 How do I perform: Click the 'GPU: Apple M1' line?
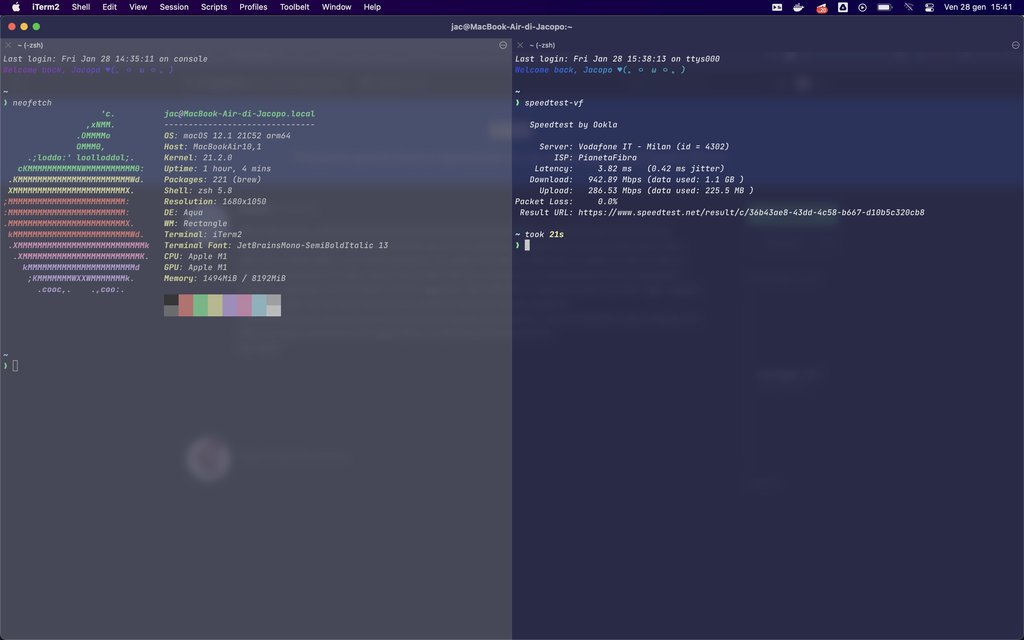point(195,267)
